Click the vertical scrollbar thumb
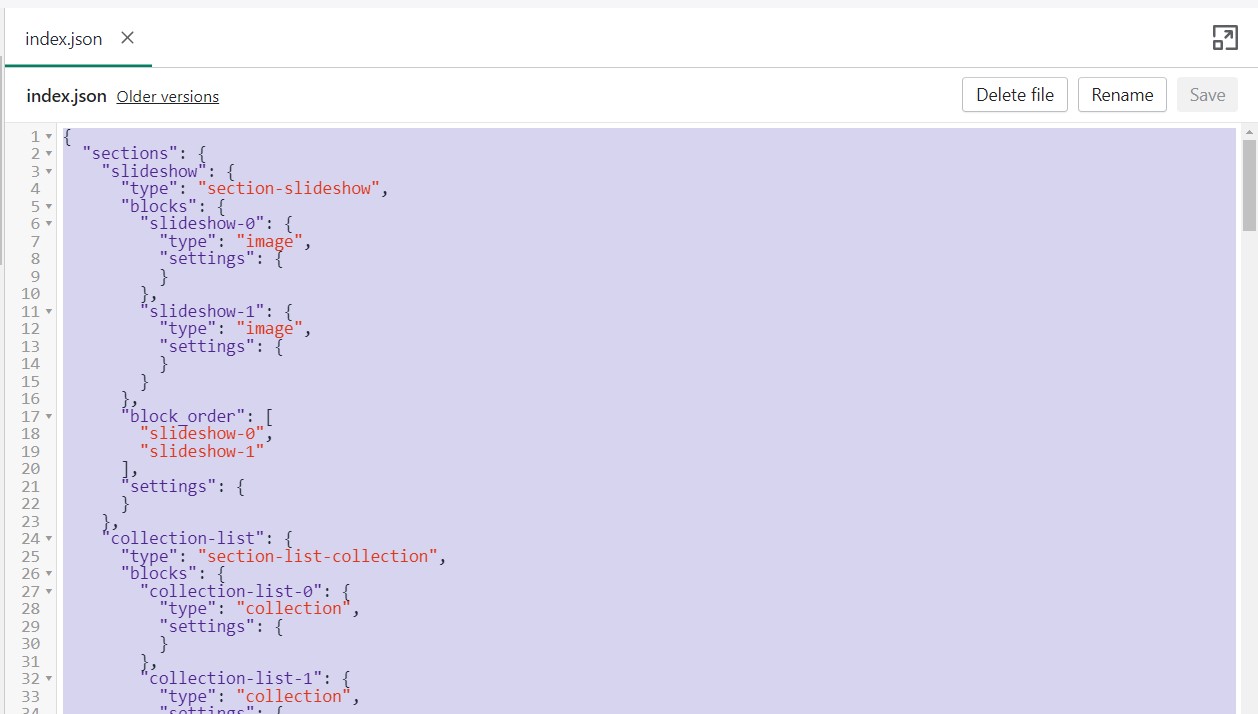 (x=1249, y=185)
